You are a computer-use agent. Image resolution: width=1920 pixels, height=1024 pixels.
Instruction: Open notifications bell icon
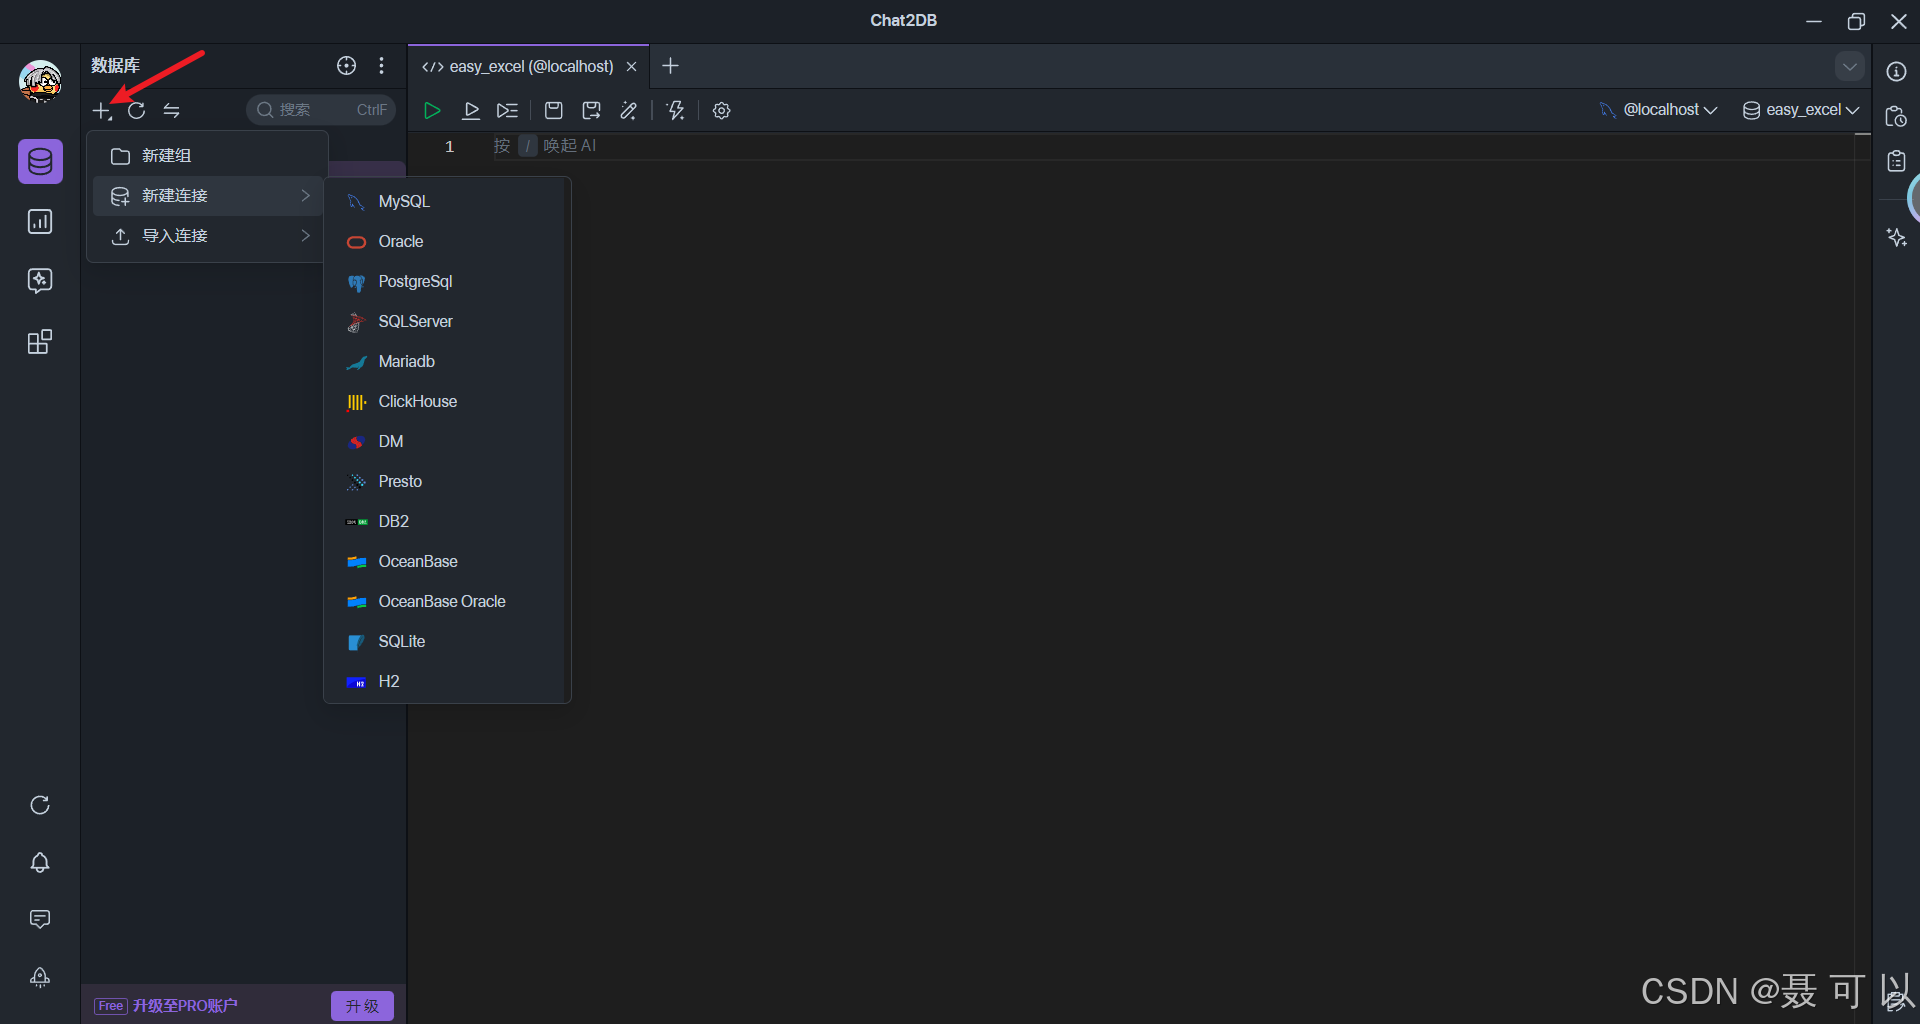[x=40, y=862]
